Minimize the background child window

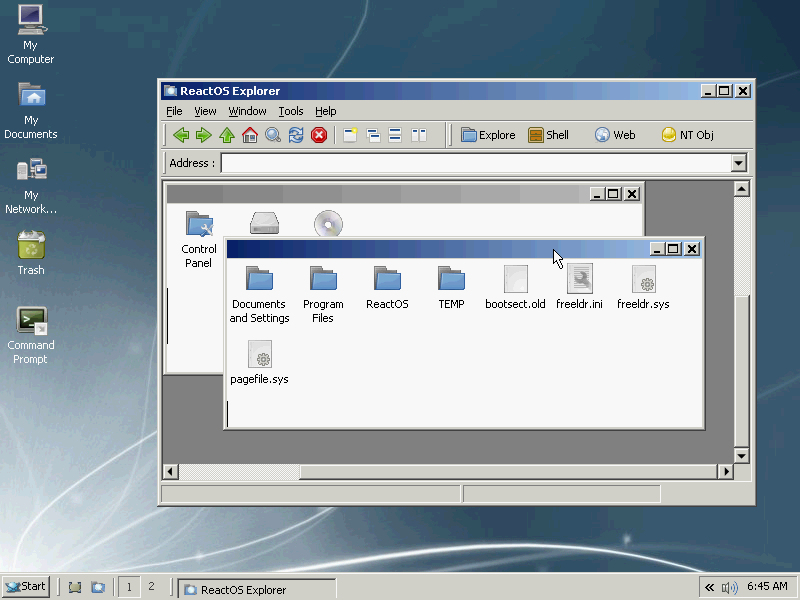click(596, 194)
